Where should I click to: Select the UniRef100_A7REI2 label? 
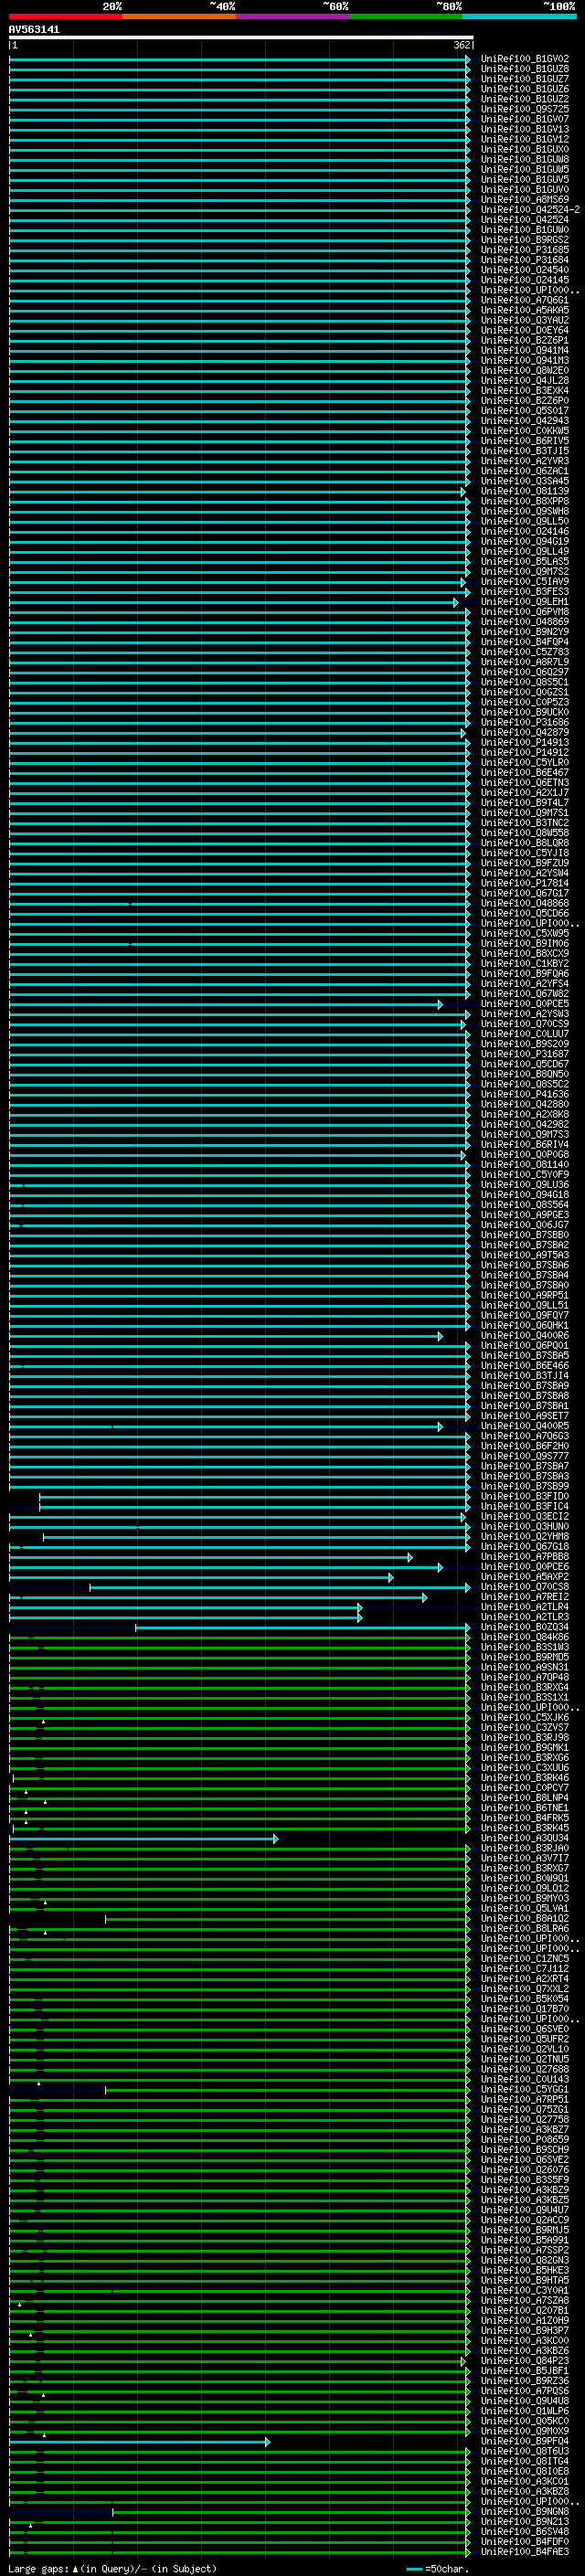(x=525, y=1597)
